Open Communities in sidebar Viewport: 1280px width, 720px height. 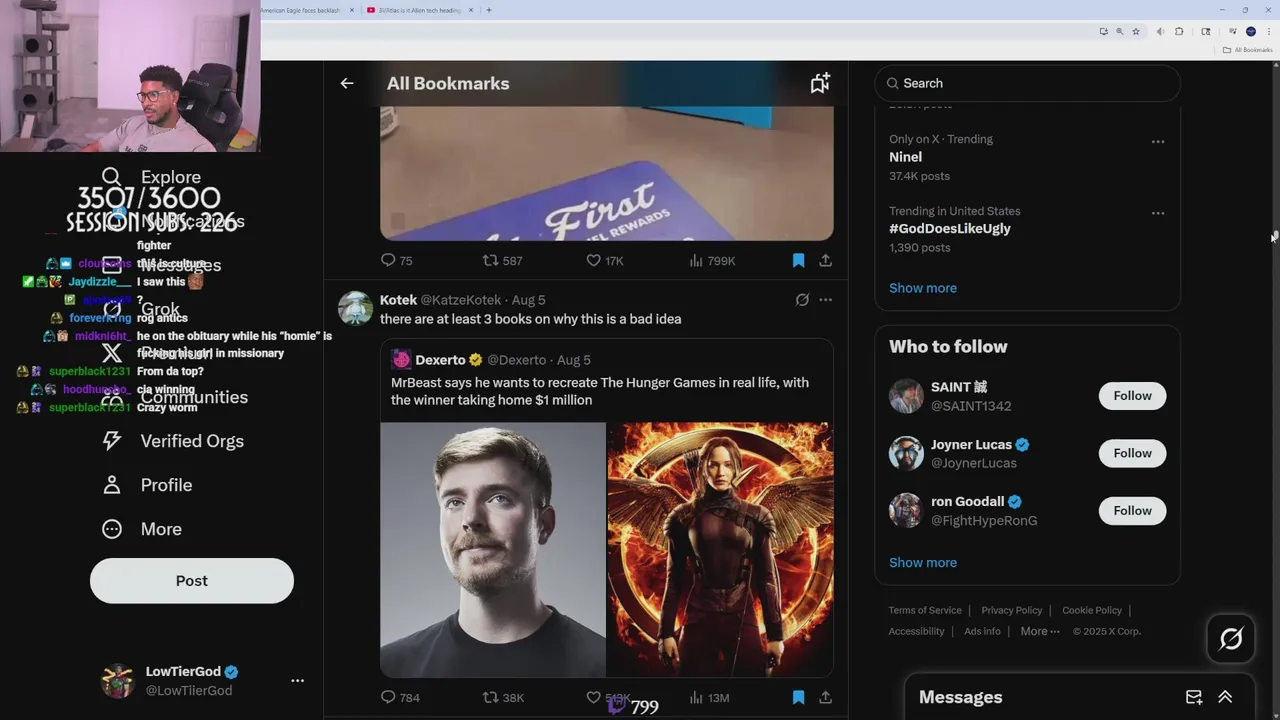pyautogui.click(x=176, y=397)
